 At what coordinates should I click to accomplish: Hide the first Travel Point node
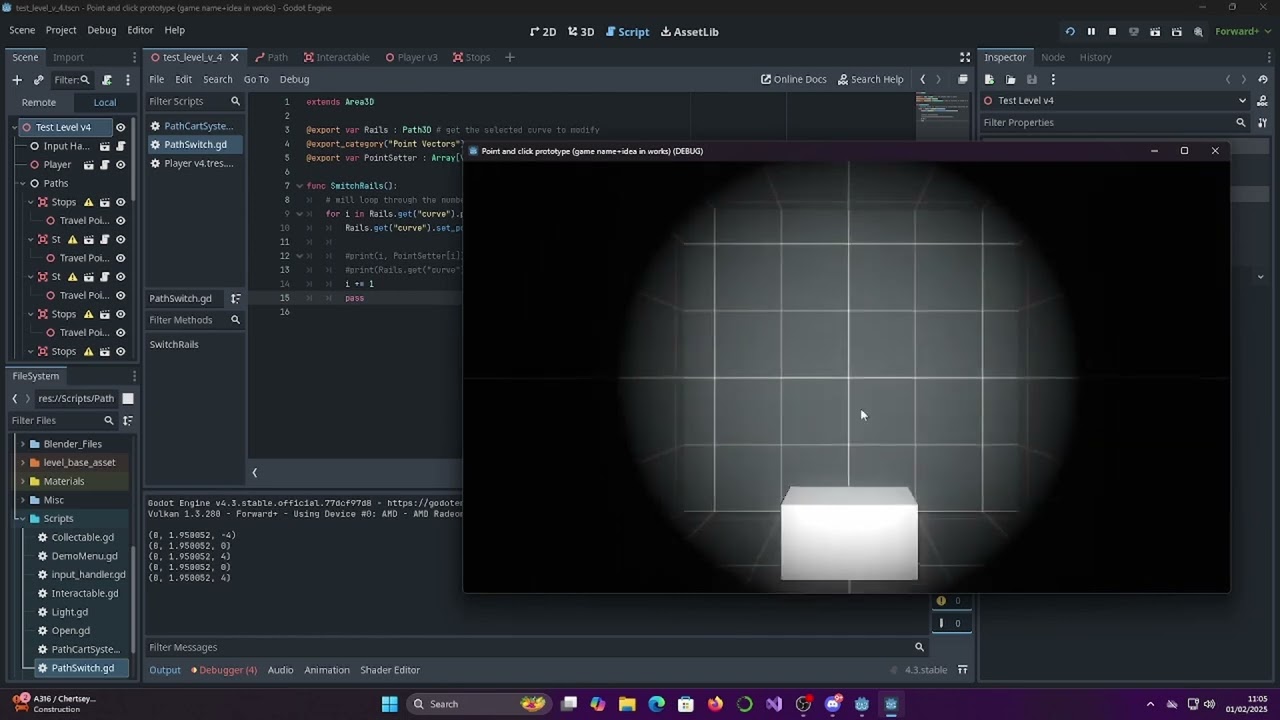click(x=121, y=221)
